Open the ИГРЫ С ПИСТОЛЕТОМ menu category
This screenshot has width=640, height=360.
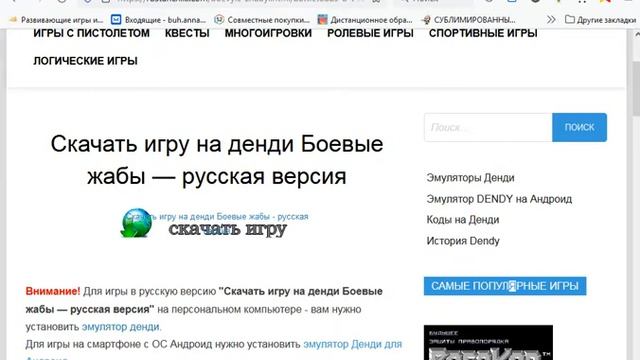pyautogui.click(x=91, y=33)
